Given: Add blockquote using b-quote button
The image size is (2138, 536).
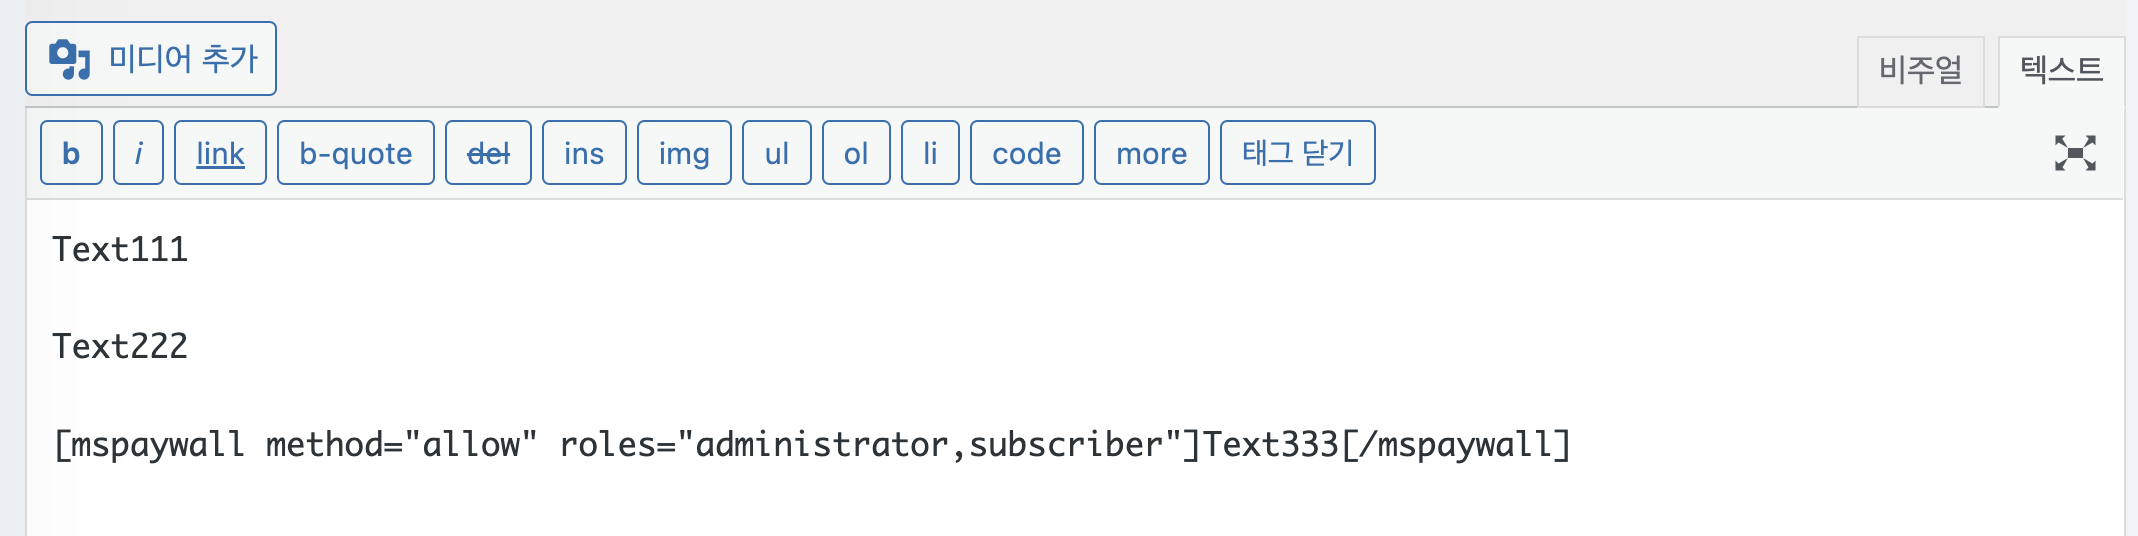Looking at the screenshot, I should 356,153.
